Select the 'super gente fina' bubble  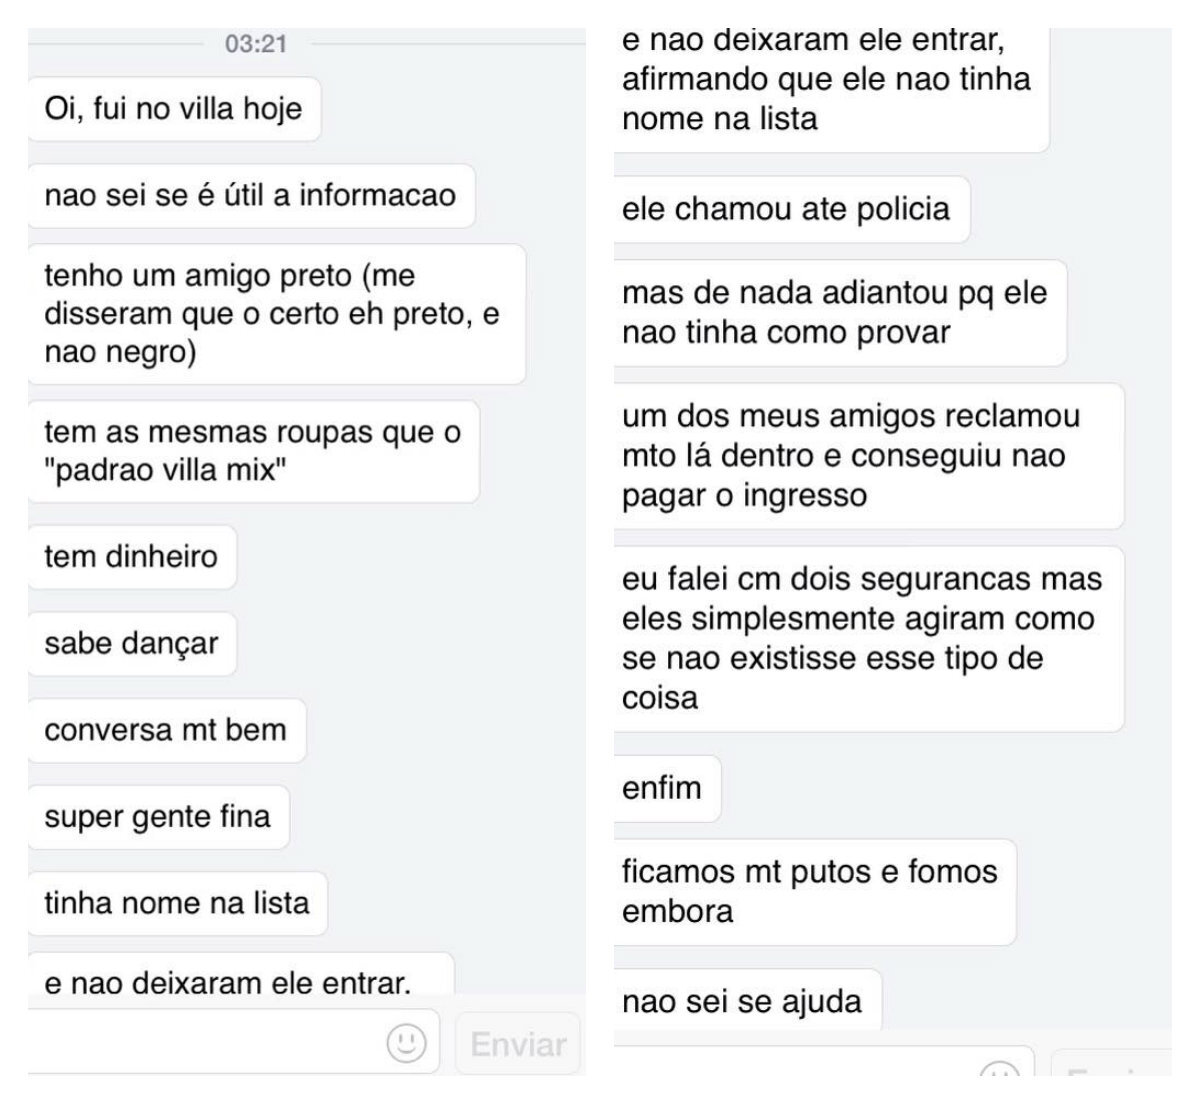tap(158, 816)
